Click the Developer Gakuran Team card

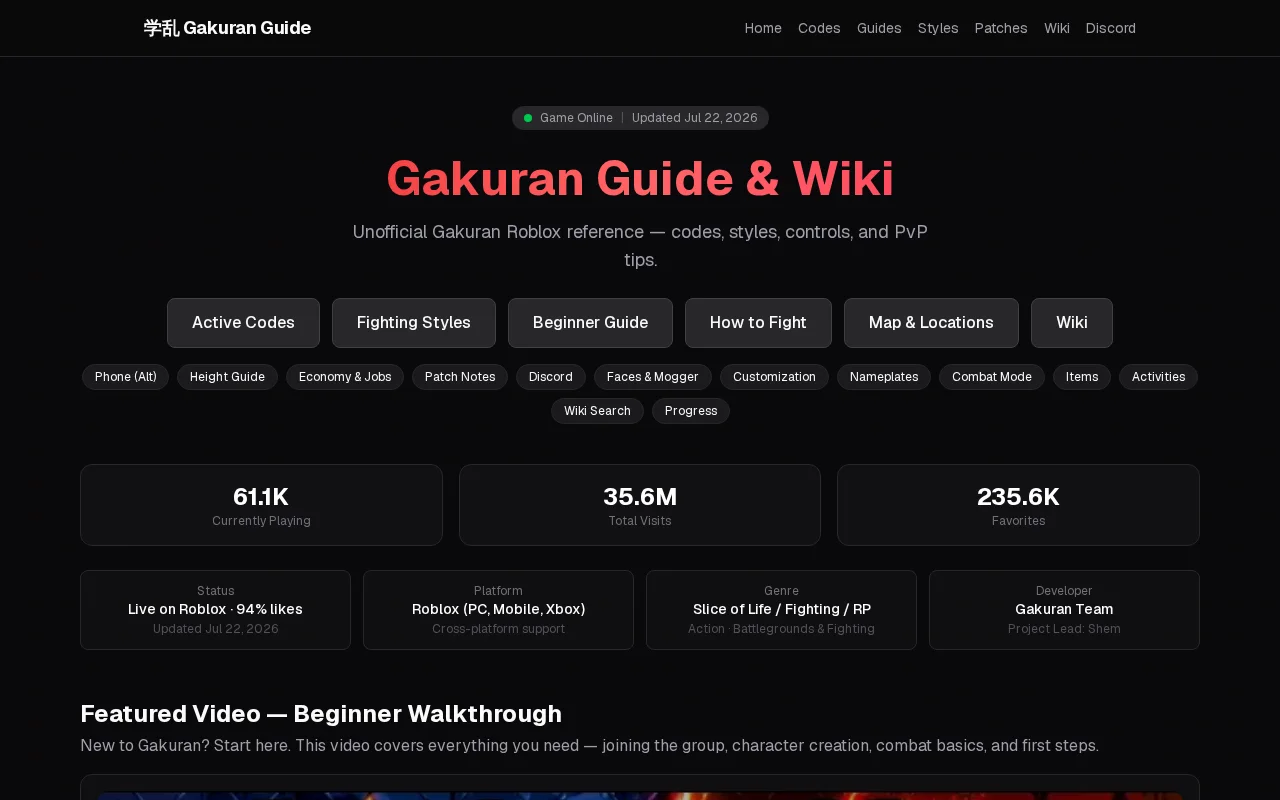tap(1064, 610)
